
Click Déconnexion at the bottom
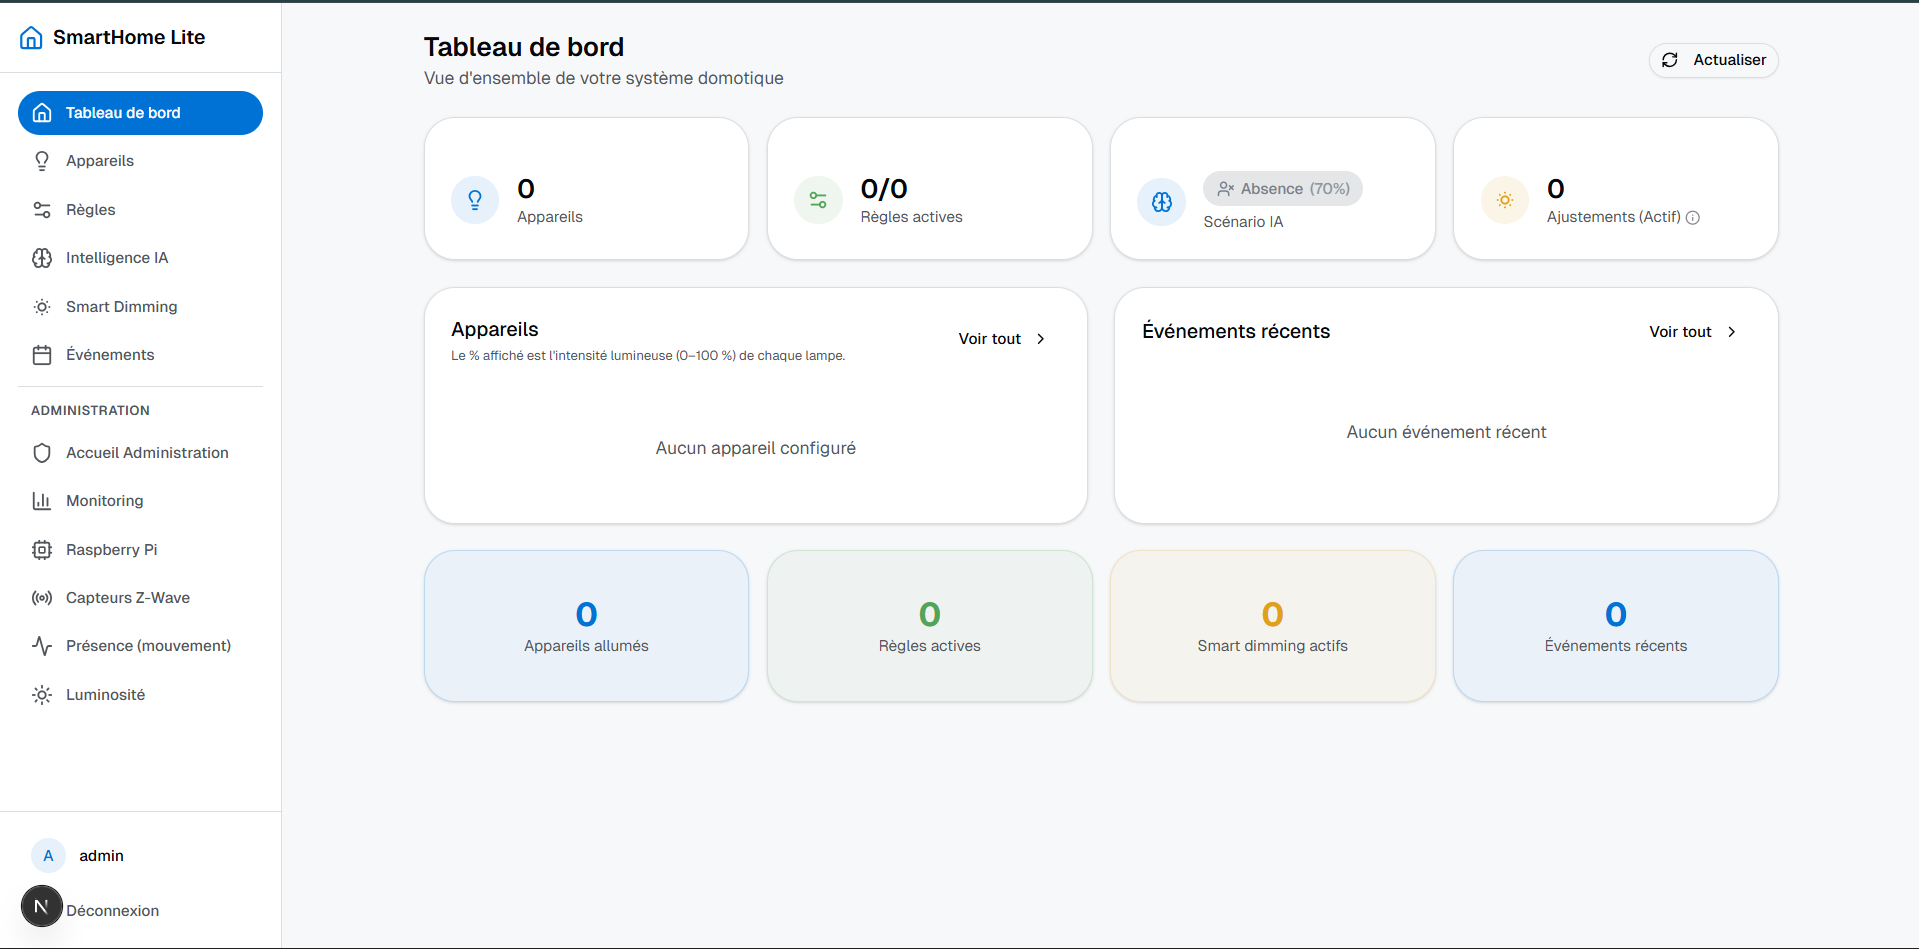click(112, 910)
